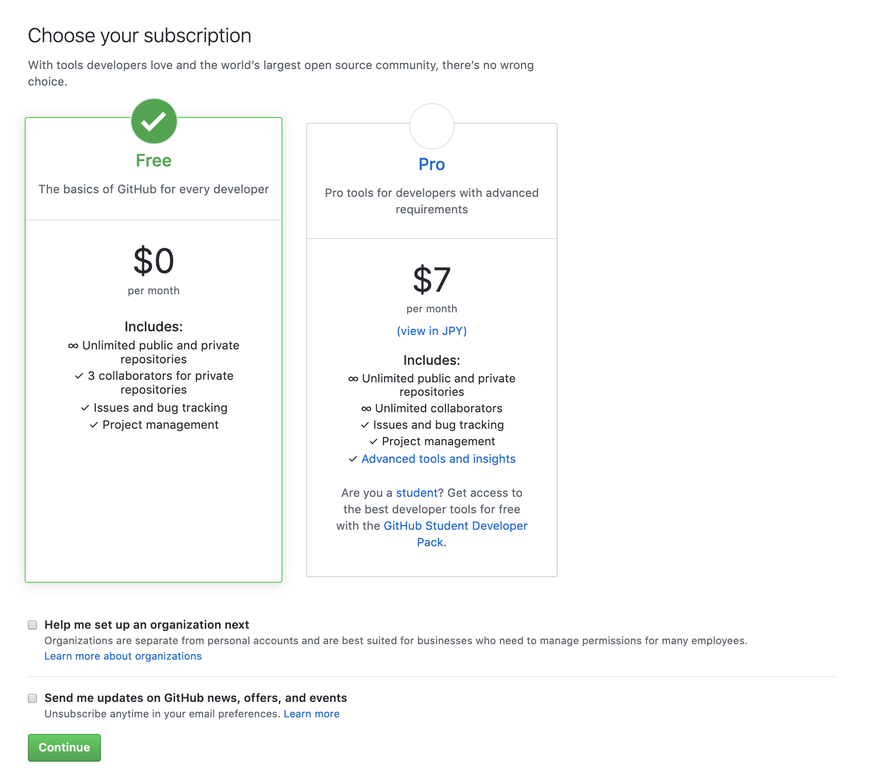Click infinity icon beside Unlimited collaborators
870x772 pixels.
point(366,408)
